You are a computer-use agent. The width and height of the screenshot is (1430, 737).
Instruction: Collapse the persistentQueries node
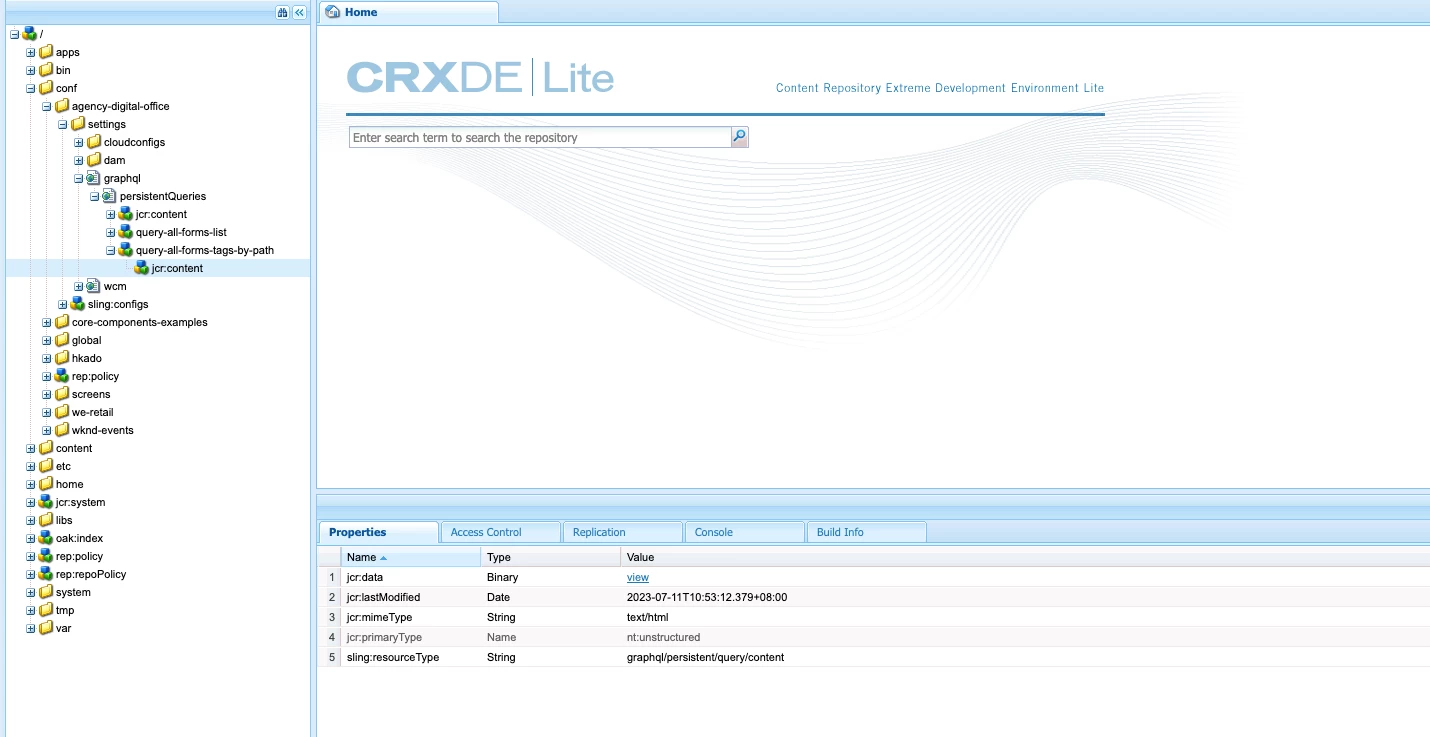tap(95, 197)
